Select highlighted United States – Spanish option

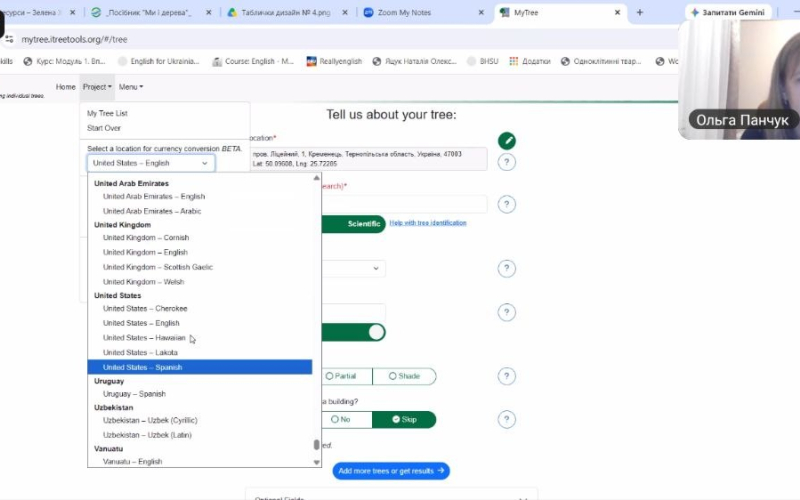coord(199,367)
